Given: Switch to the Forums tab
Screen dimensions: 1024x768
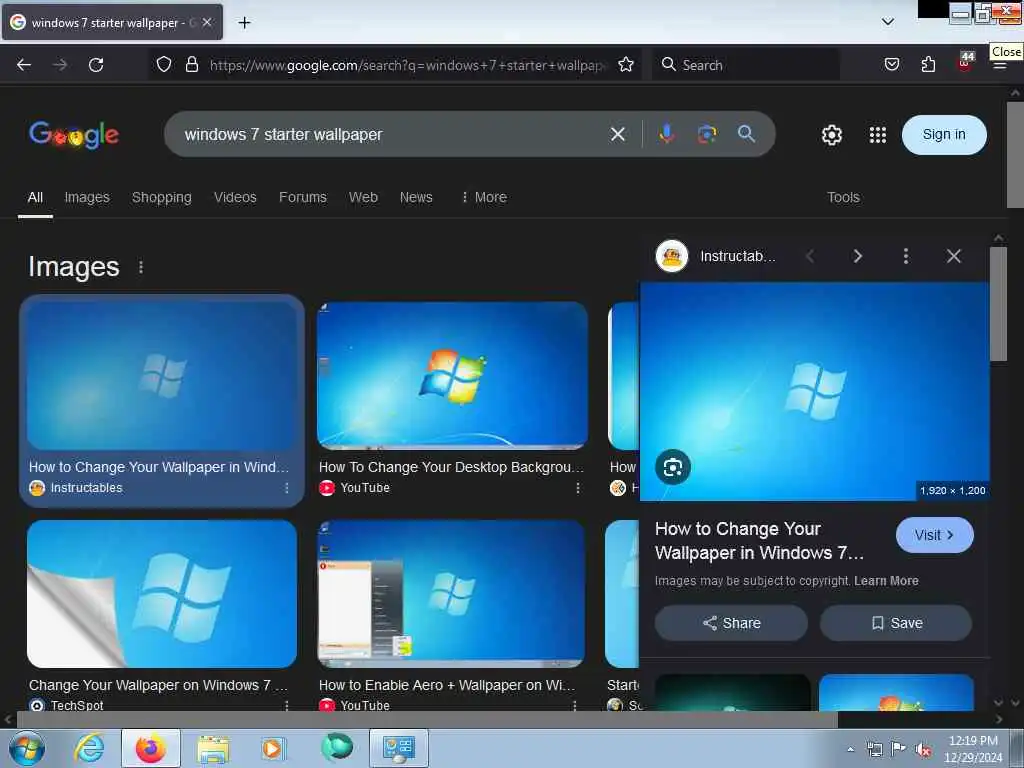Looking at the screenshot, I should pyautogui.click(x=302, y=197).
